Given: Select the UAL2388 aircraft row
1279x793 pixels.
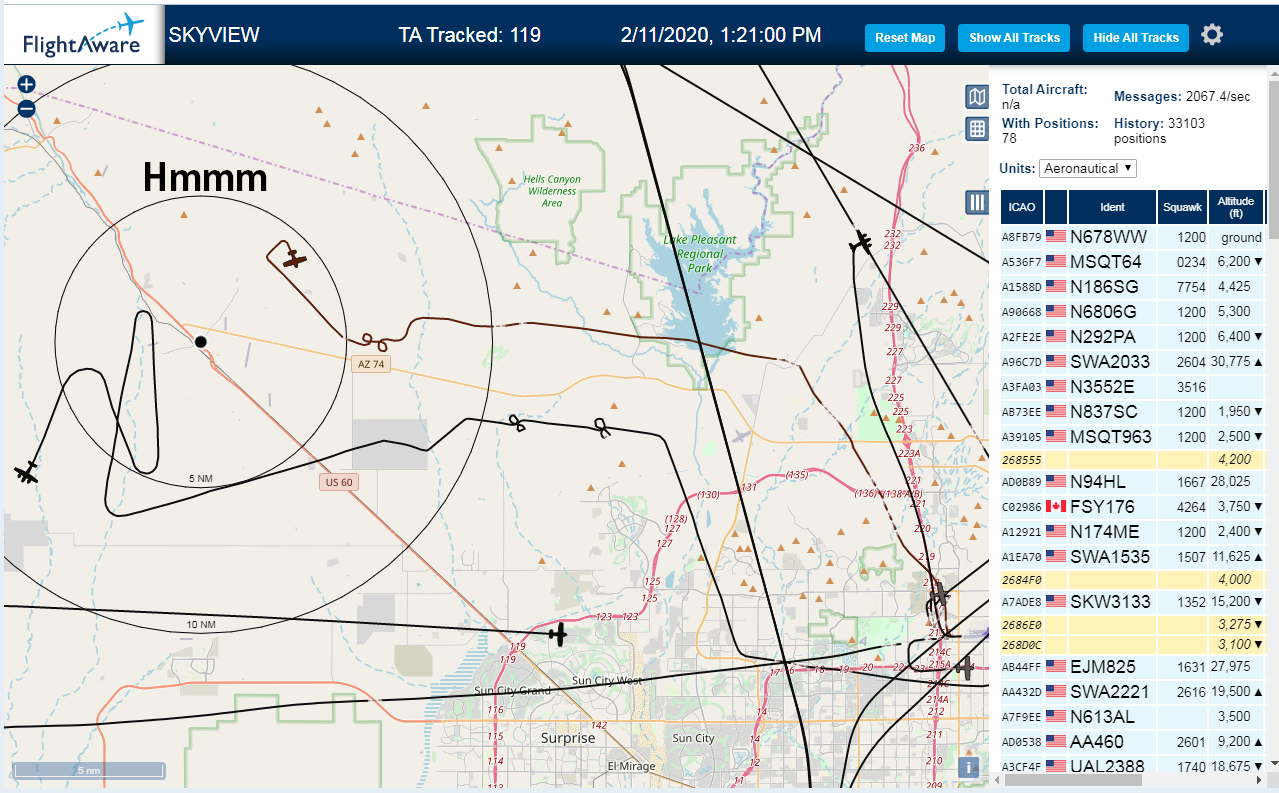Looking at the screenshot, I should 1133,766.
